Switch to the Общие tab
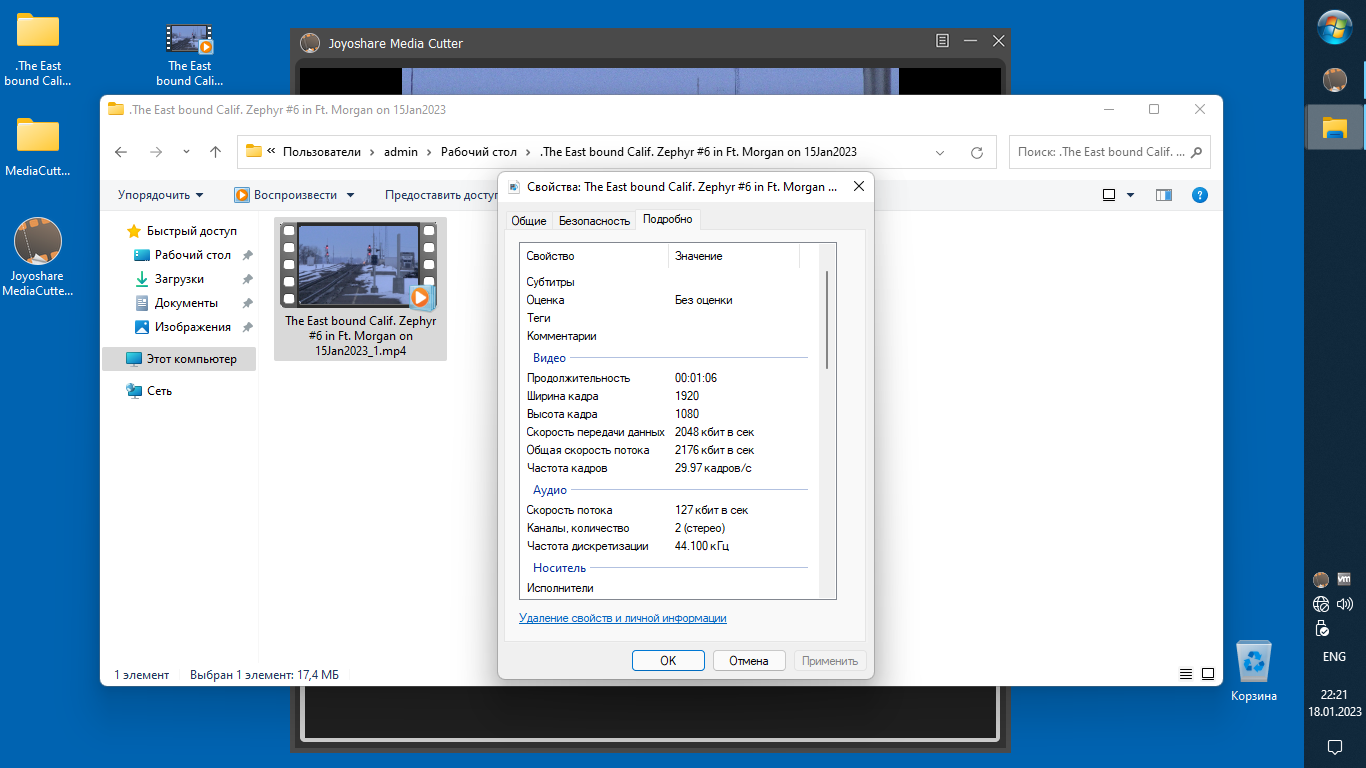 pyautogui.click(x=528, y=221)
